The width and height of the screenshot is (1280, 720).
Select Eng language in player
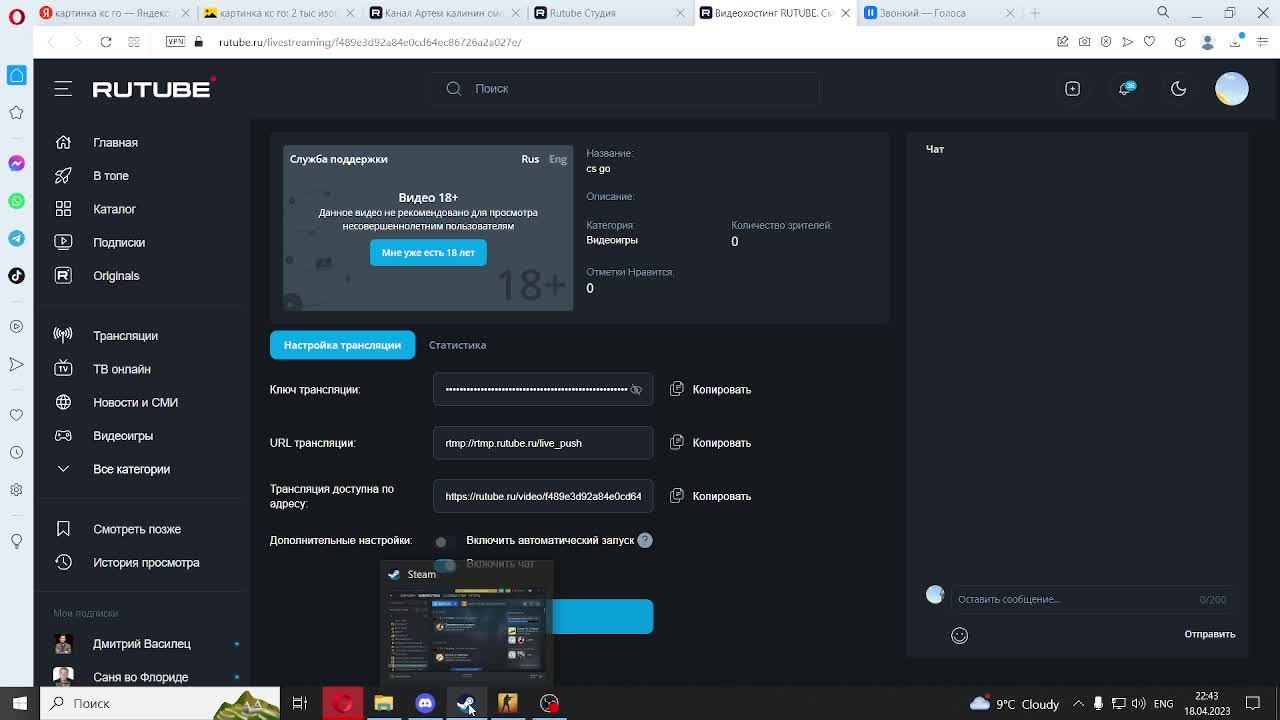pos(558,159)
